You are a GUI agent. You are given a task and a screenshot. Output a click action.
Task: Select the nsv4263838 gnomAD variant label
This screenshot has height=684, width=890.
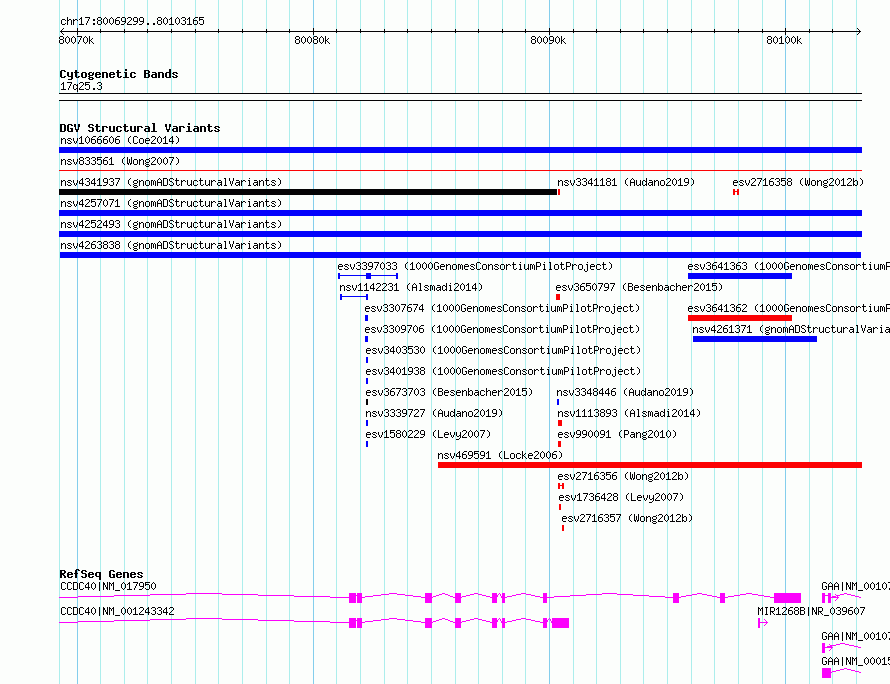[x=171, y=245]
